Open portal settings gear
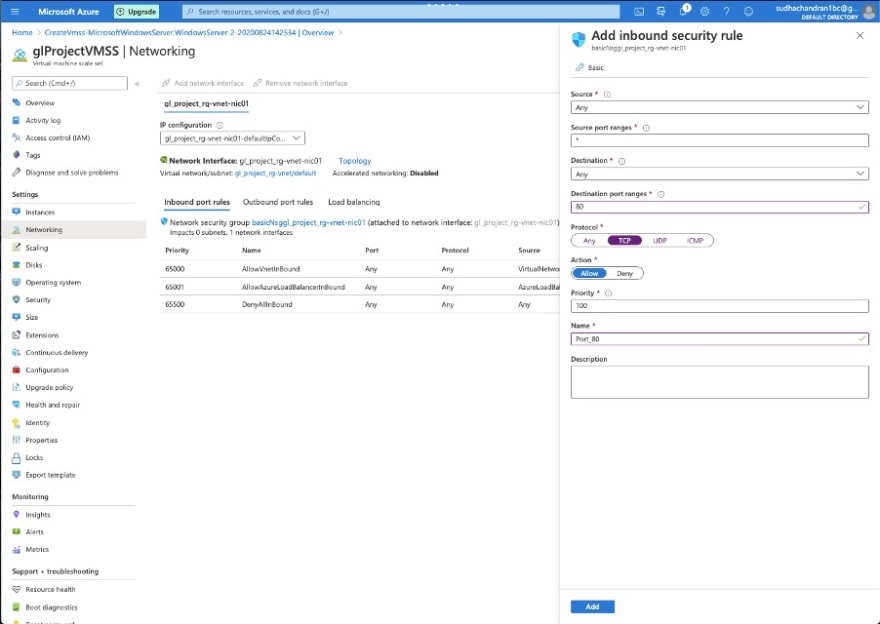This screenshot has height=624, width=880. 705,11
